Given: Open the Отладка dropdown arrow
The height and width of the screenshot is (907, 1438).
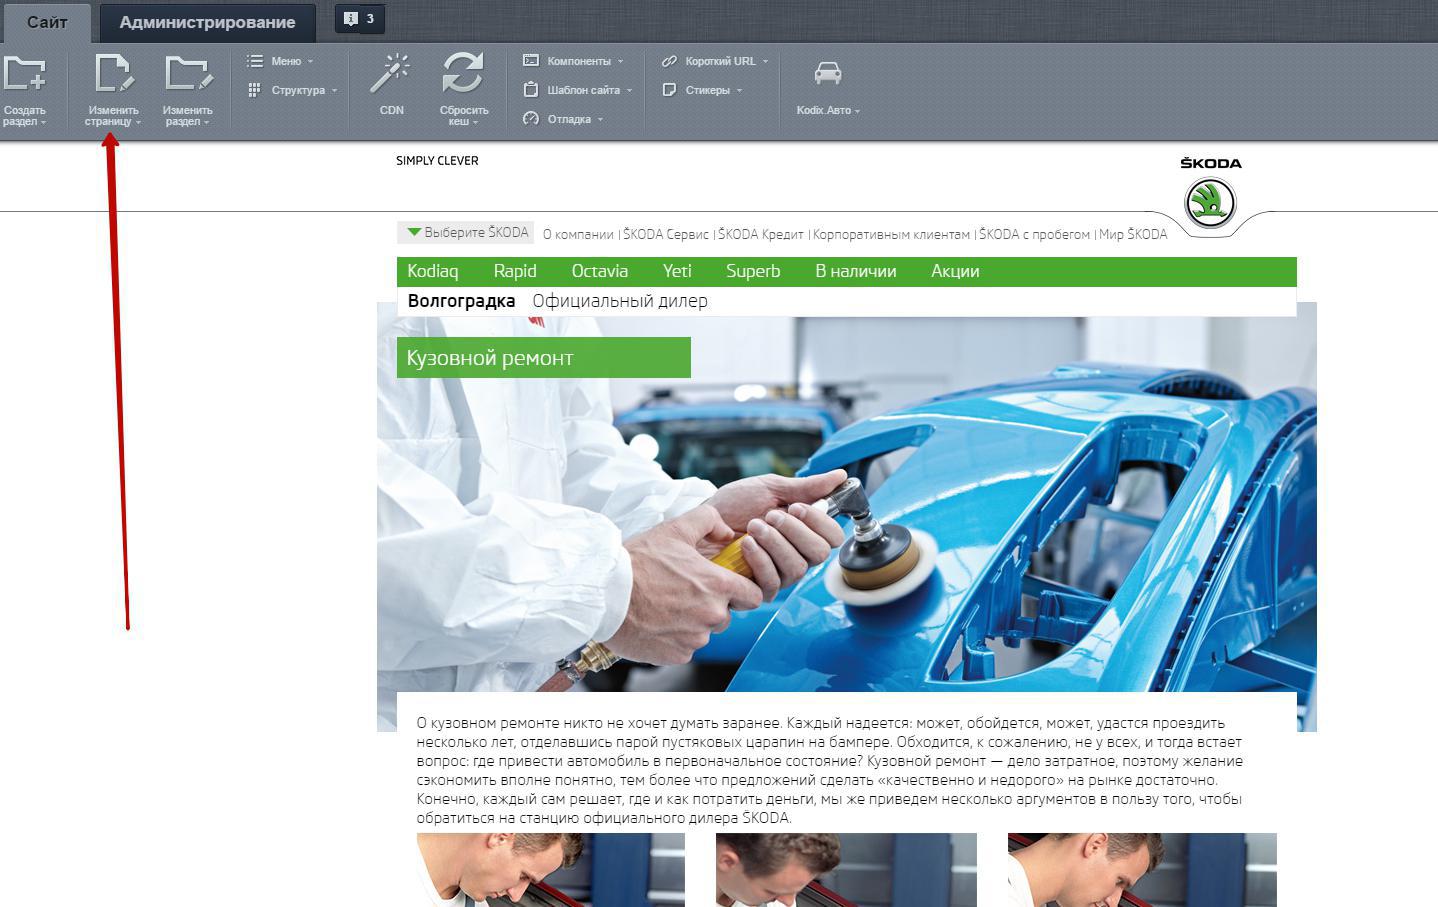Looking at the screenshot, I should (x=600, y=120).
